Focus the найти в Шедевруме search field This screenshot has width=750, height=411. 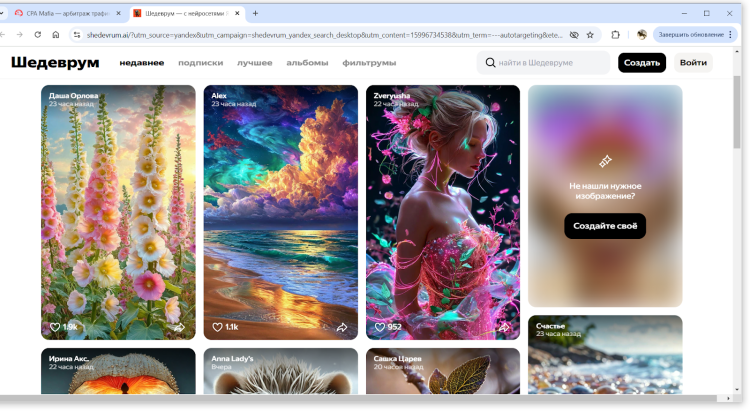[x=550, y=63]
